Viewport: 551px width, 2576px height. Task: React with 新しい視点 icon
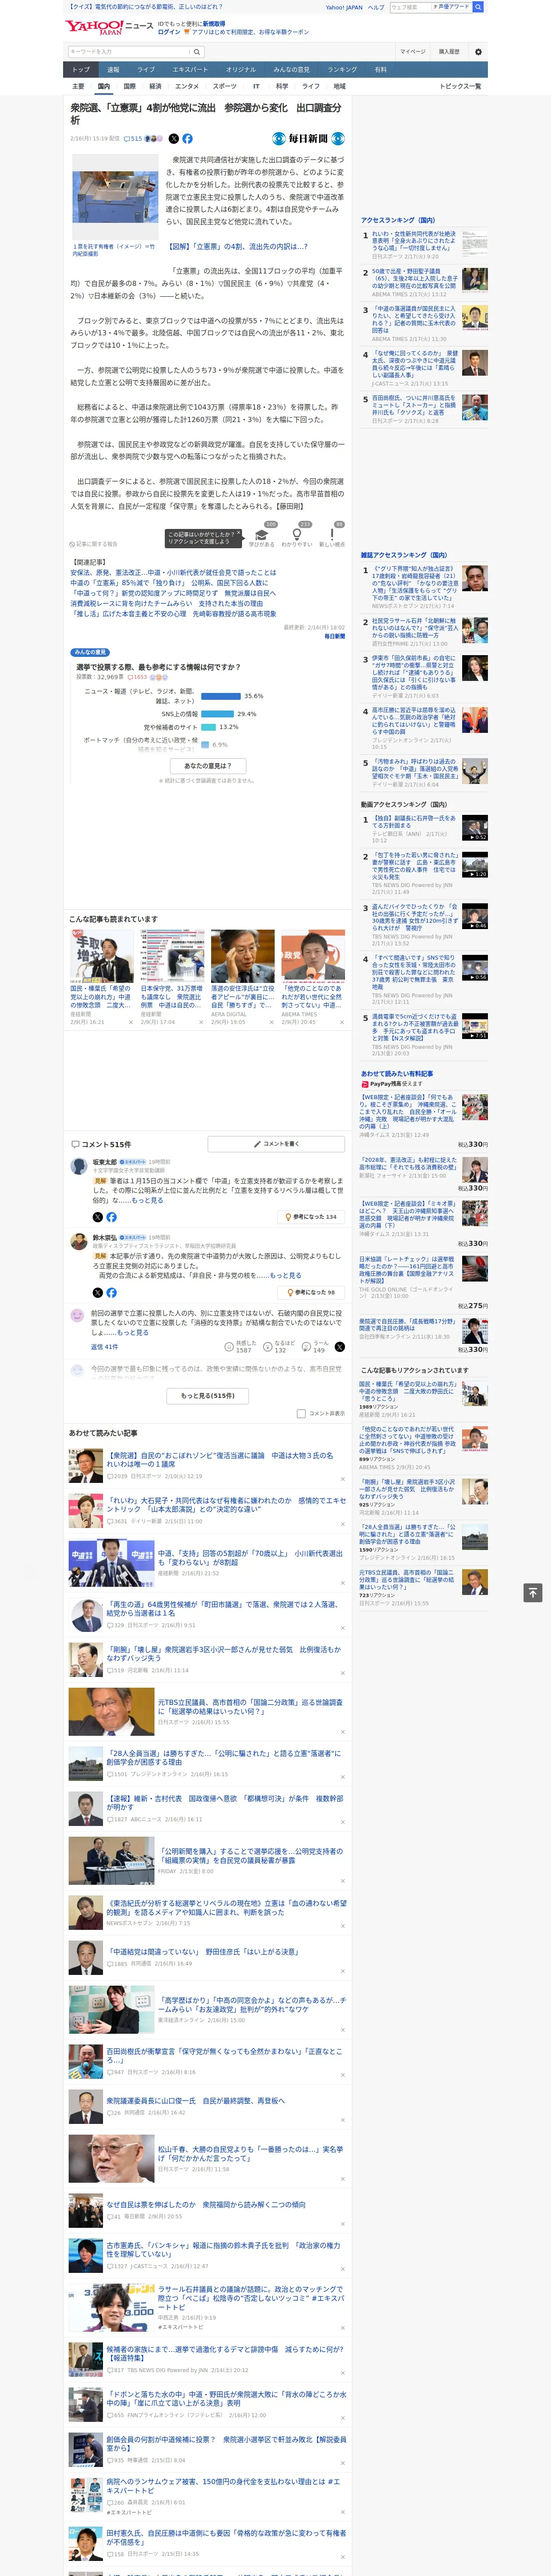point(332,535)
